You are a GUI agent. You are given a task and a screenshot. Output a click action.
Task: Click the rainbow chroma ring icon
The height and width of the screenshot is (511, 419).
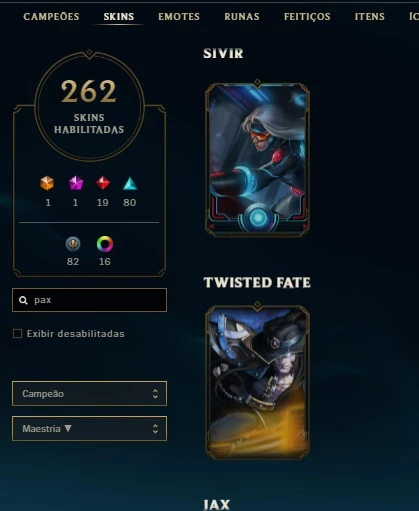105,244
